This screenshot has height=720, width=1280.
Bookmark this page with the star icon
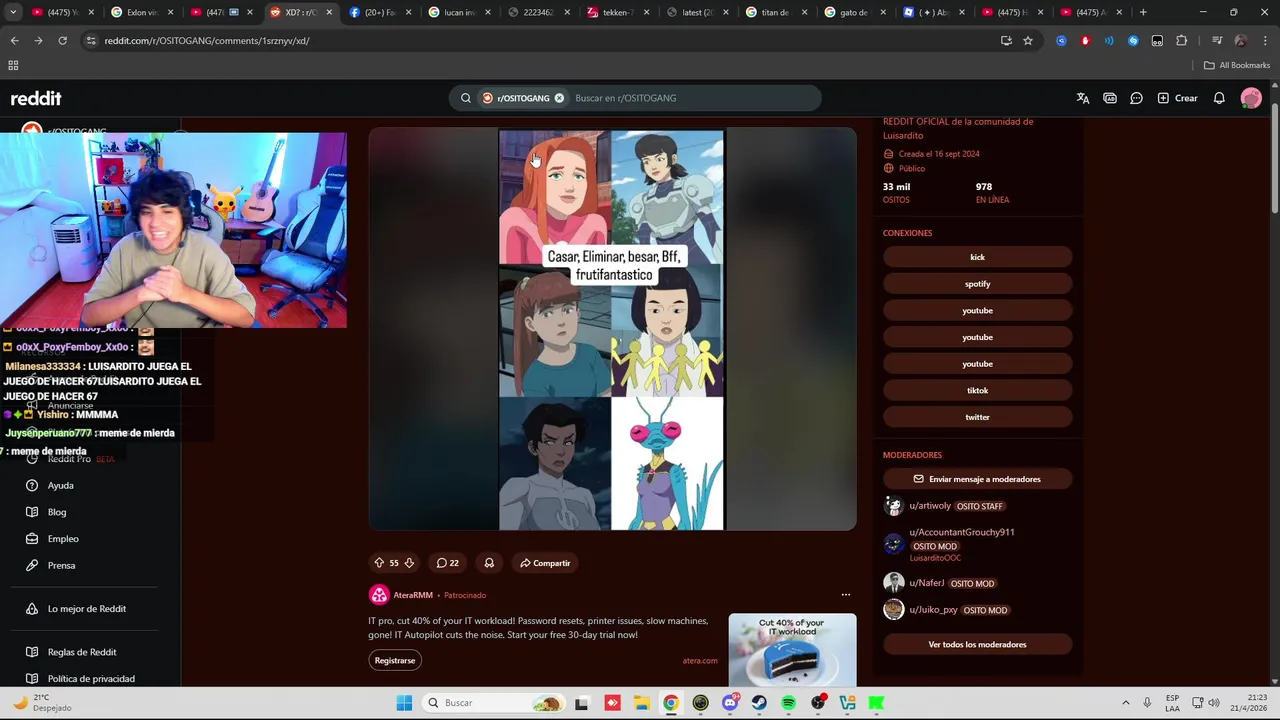click(1028, 41)
